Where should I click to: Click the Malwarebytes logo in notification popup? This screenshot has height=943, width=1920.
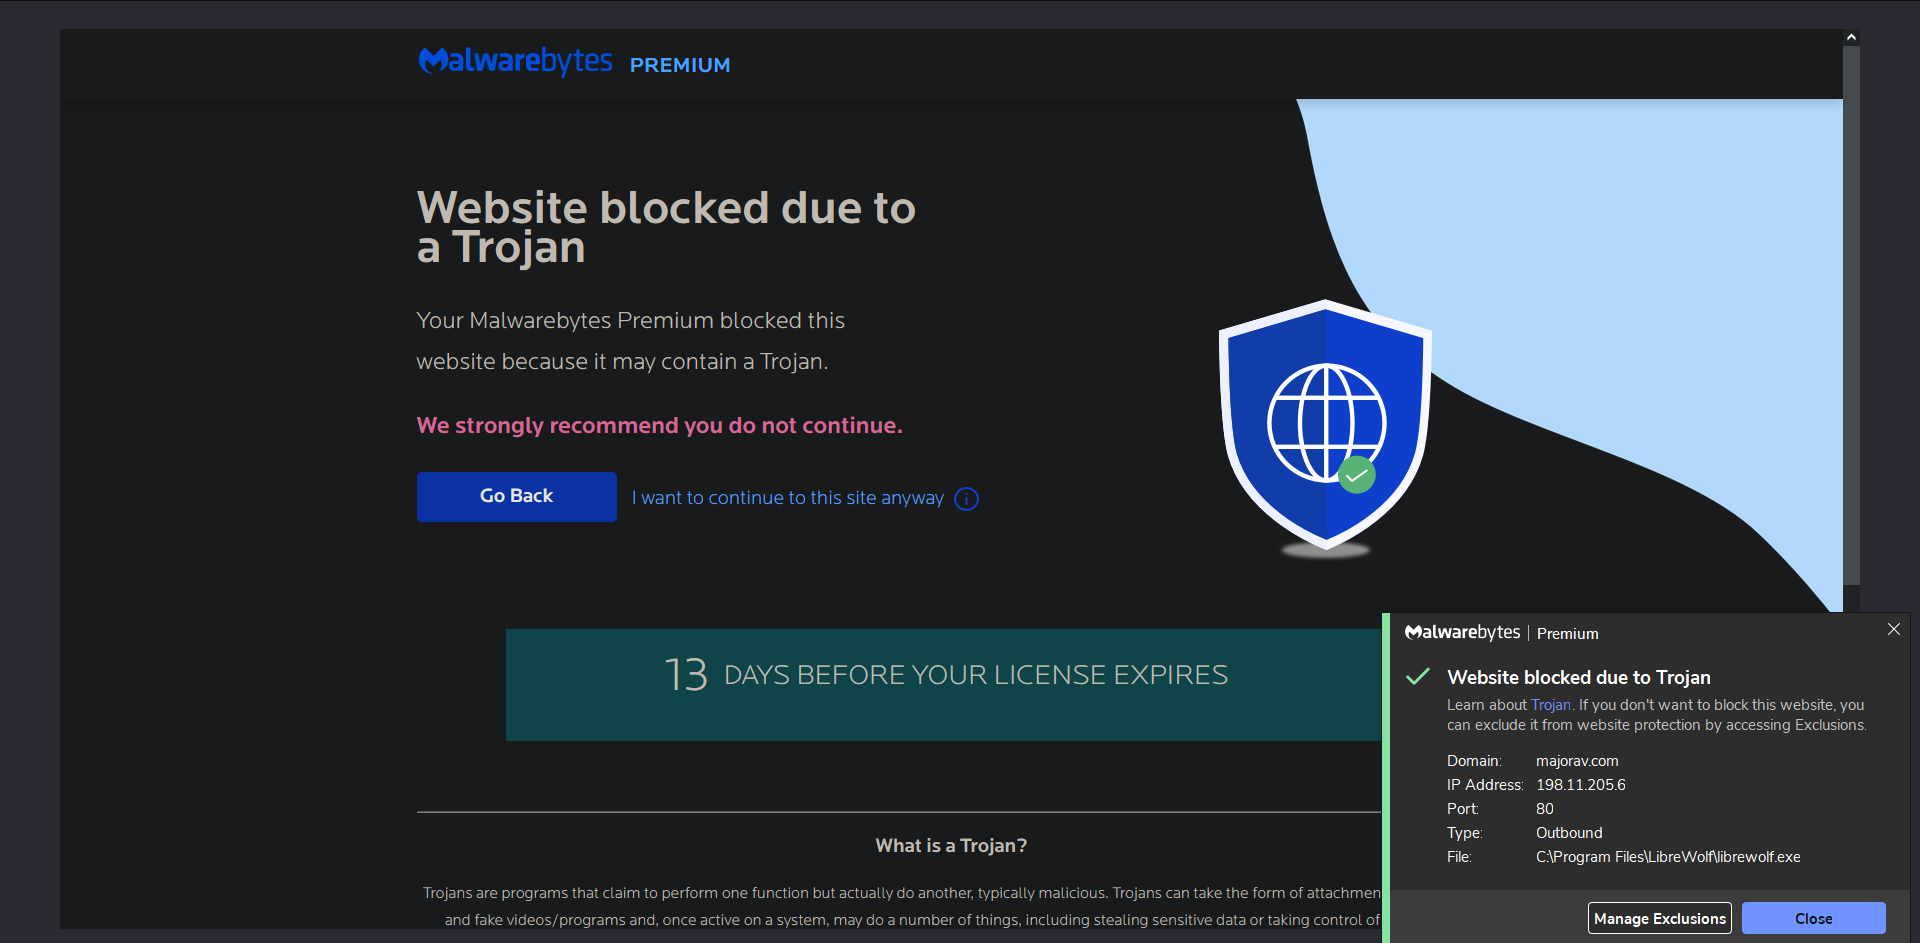point(1462,632)
